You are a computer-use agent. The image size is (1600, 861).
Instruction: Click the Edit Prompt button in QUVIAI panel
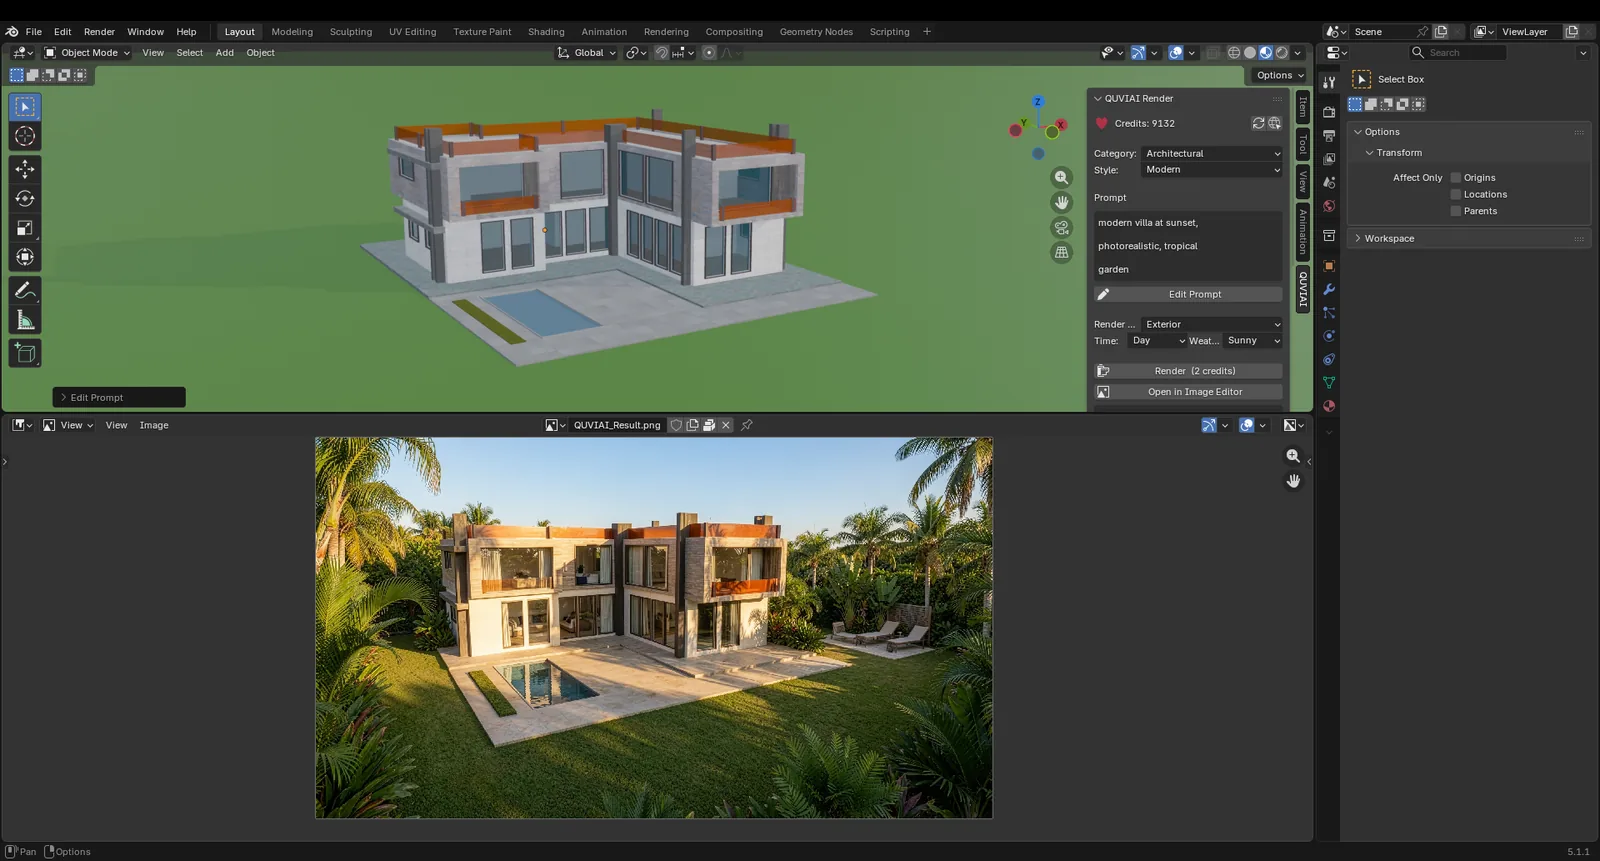tap(1188, 295)
